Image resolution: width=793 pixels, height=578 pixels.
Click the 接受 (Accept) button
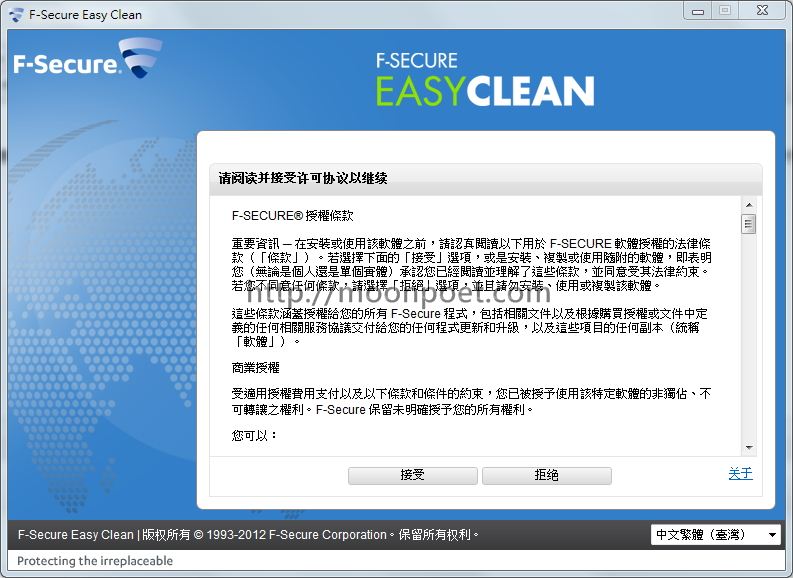coord(413,475)
